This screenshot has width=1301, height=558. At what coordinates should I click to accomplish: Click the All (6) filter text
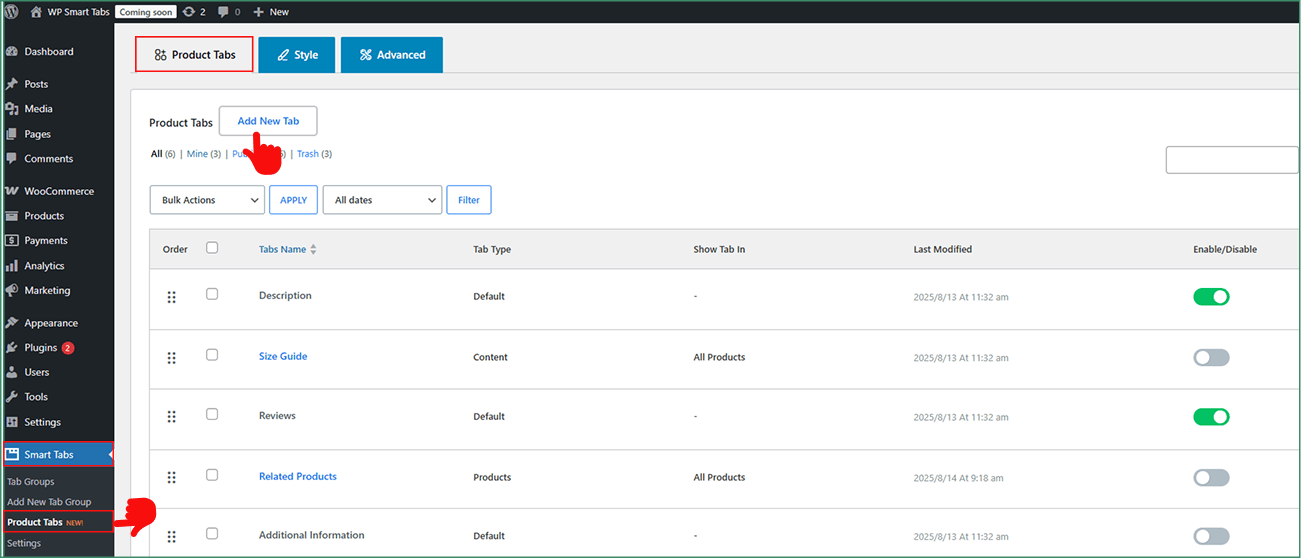coord(163,154)
